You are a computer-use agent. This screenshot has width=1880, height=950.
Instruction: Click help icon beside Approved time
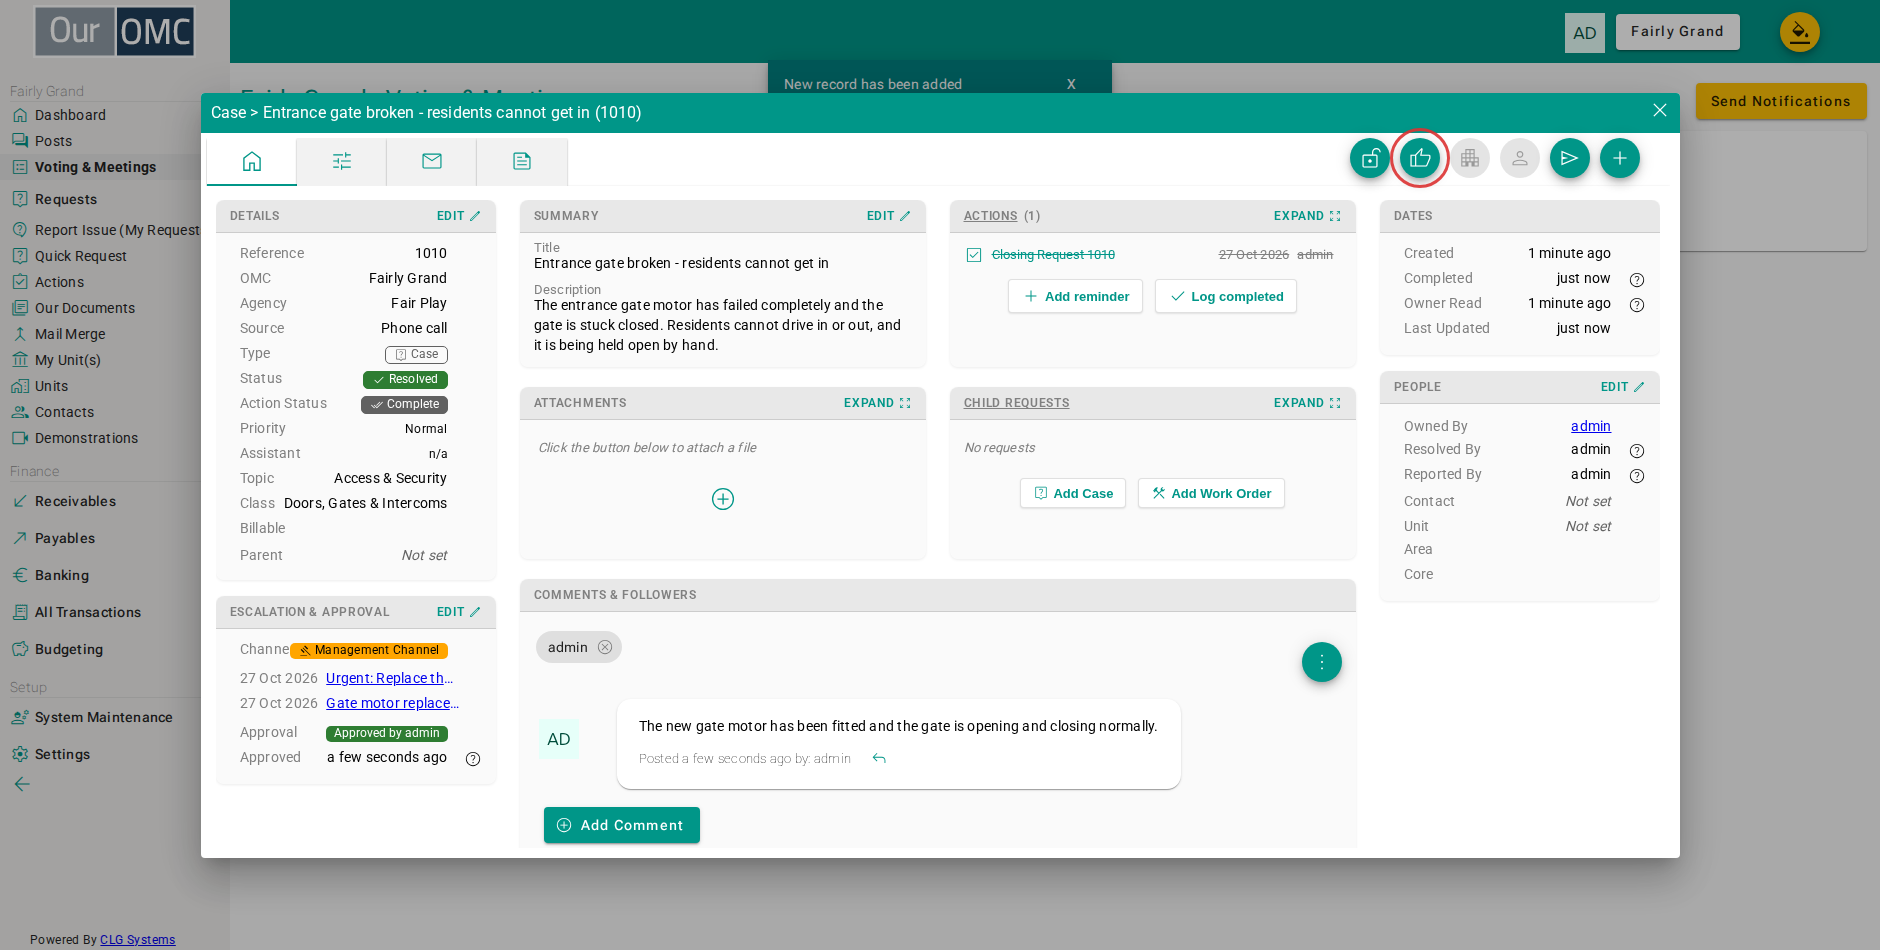pyautogui.click(x=473, y=759)
